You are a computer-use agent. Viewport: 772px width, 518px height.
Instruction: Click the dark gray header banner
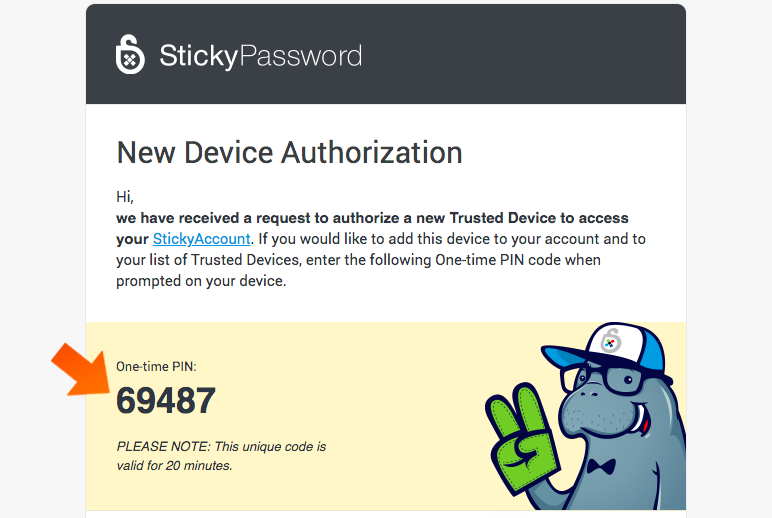pyautogui.click(x=386, y=54)
